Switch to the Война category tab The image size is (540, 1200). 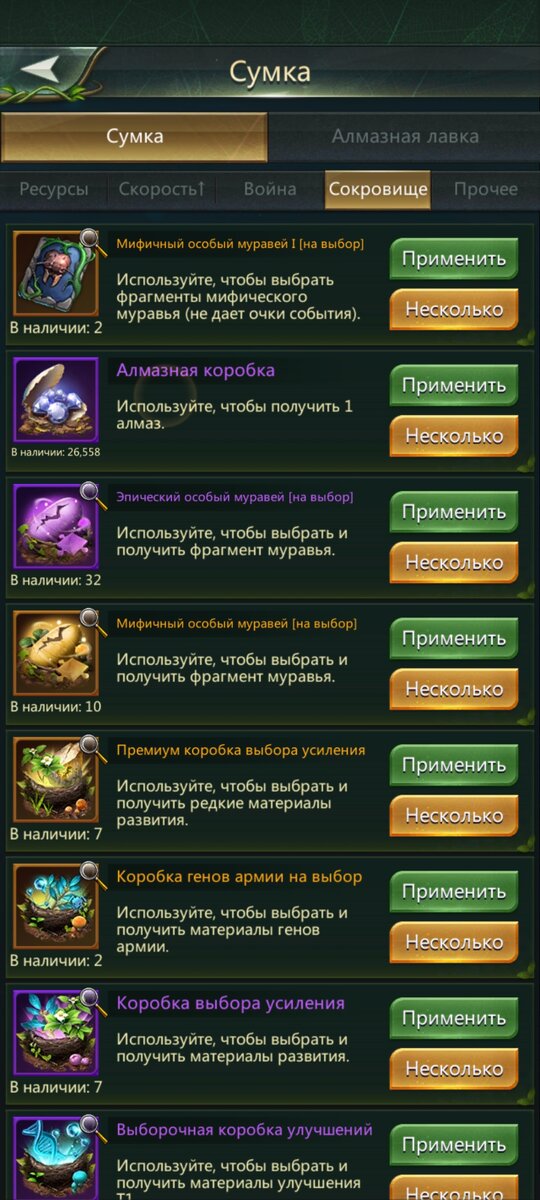270,189
